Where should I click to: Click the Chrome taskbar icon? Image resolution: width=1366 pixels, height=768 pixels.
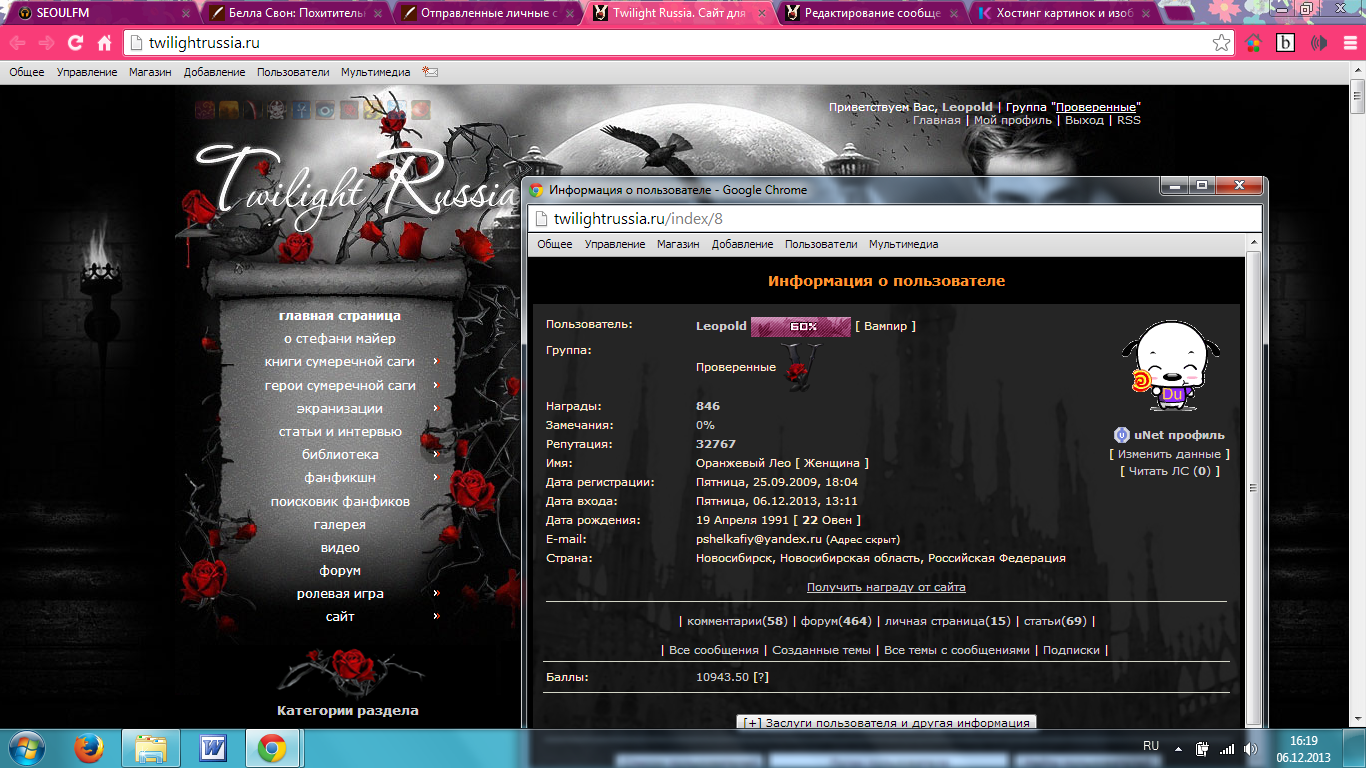[x=272, y=748]
